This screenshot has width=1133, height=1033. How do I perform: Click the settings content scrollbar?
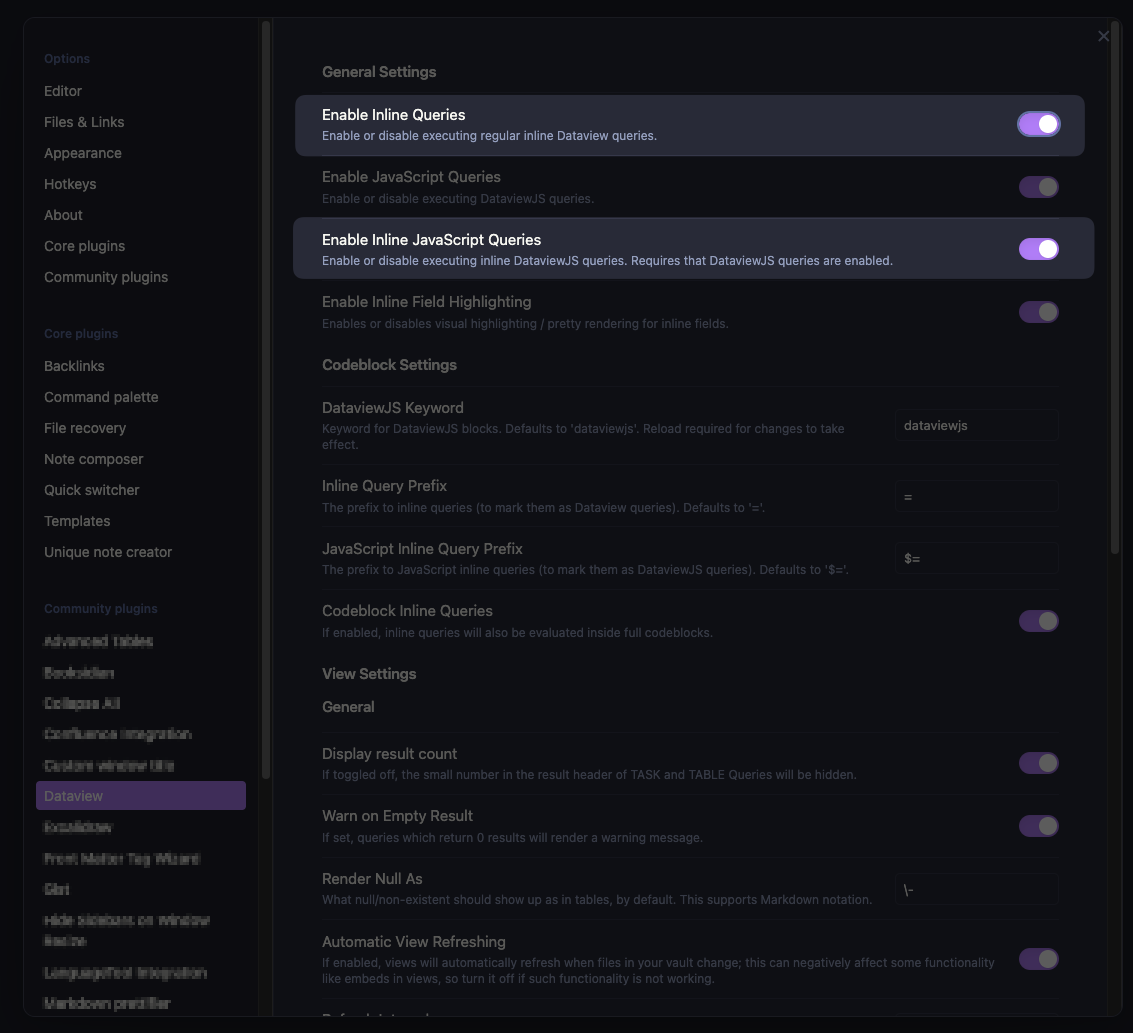tap(1115, 300)
